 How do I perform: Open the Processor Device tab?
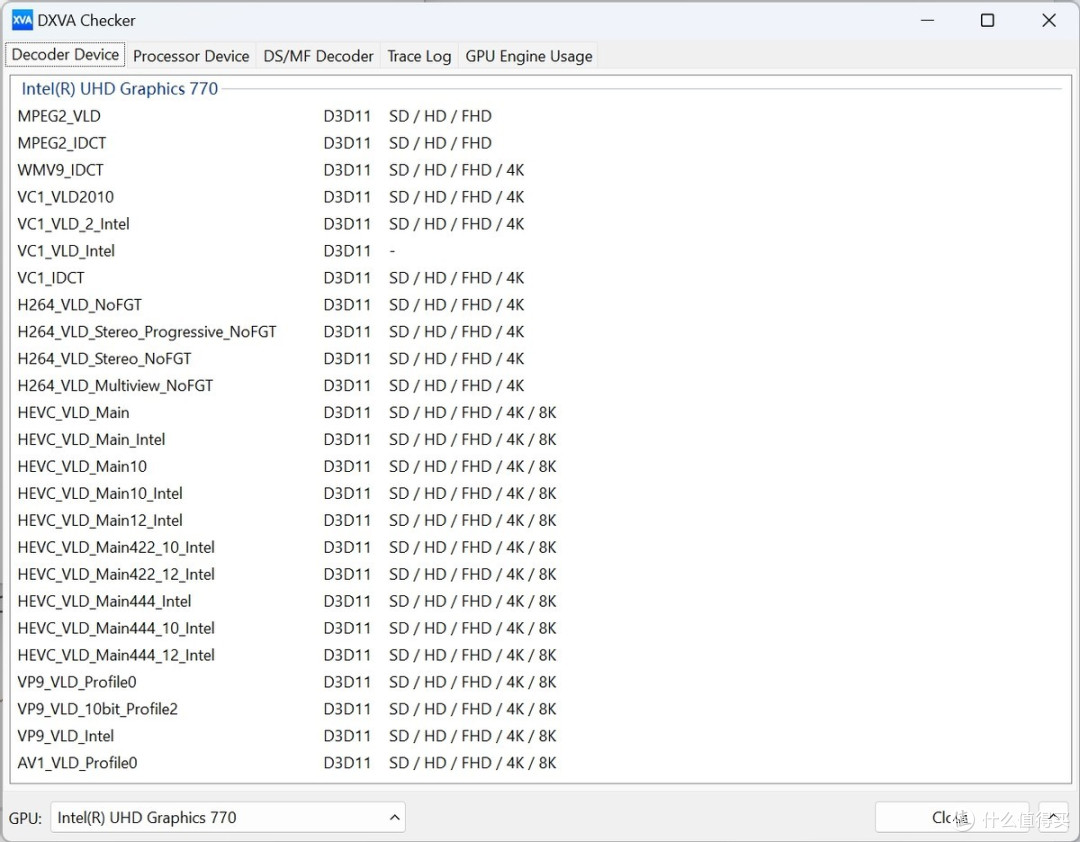click(x=191, y=57)
